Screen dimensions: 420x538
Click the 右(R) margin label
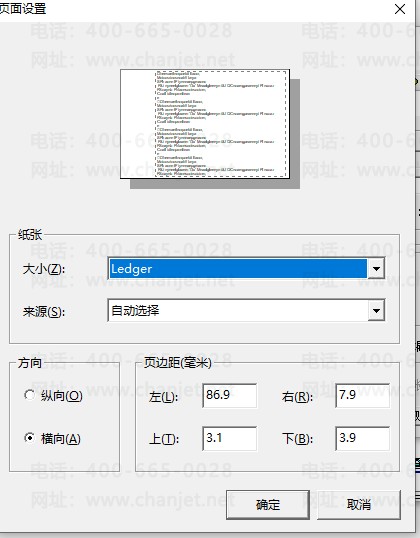point(297,397)
